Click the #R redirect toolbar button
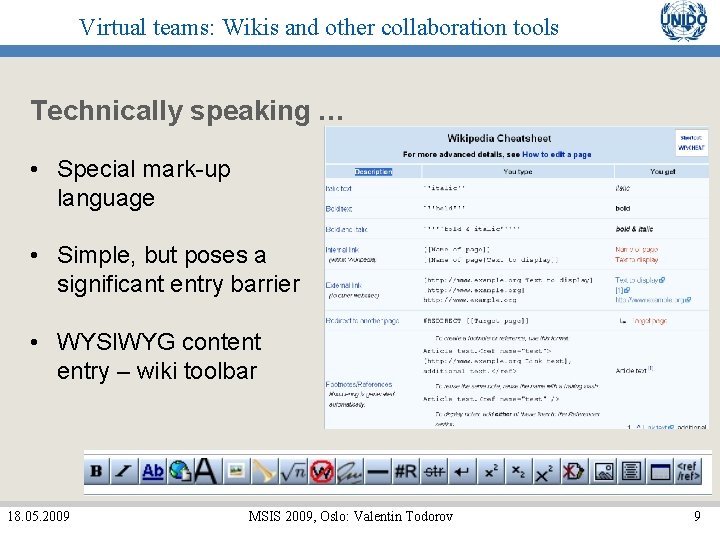 coord(406,471)
